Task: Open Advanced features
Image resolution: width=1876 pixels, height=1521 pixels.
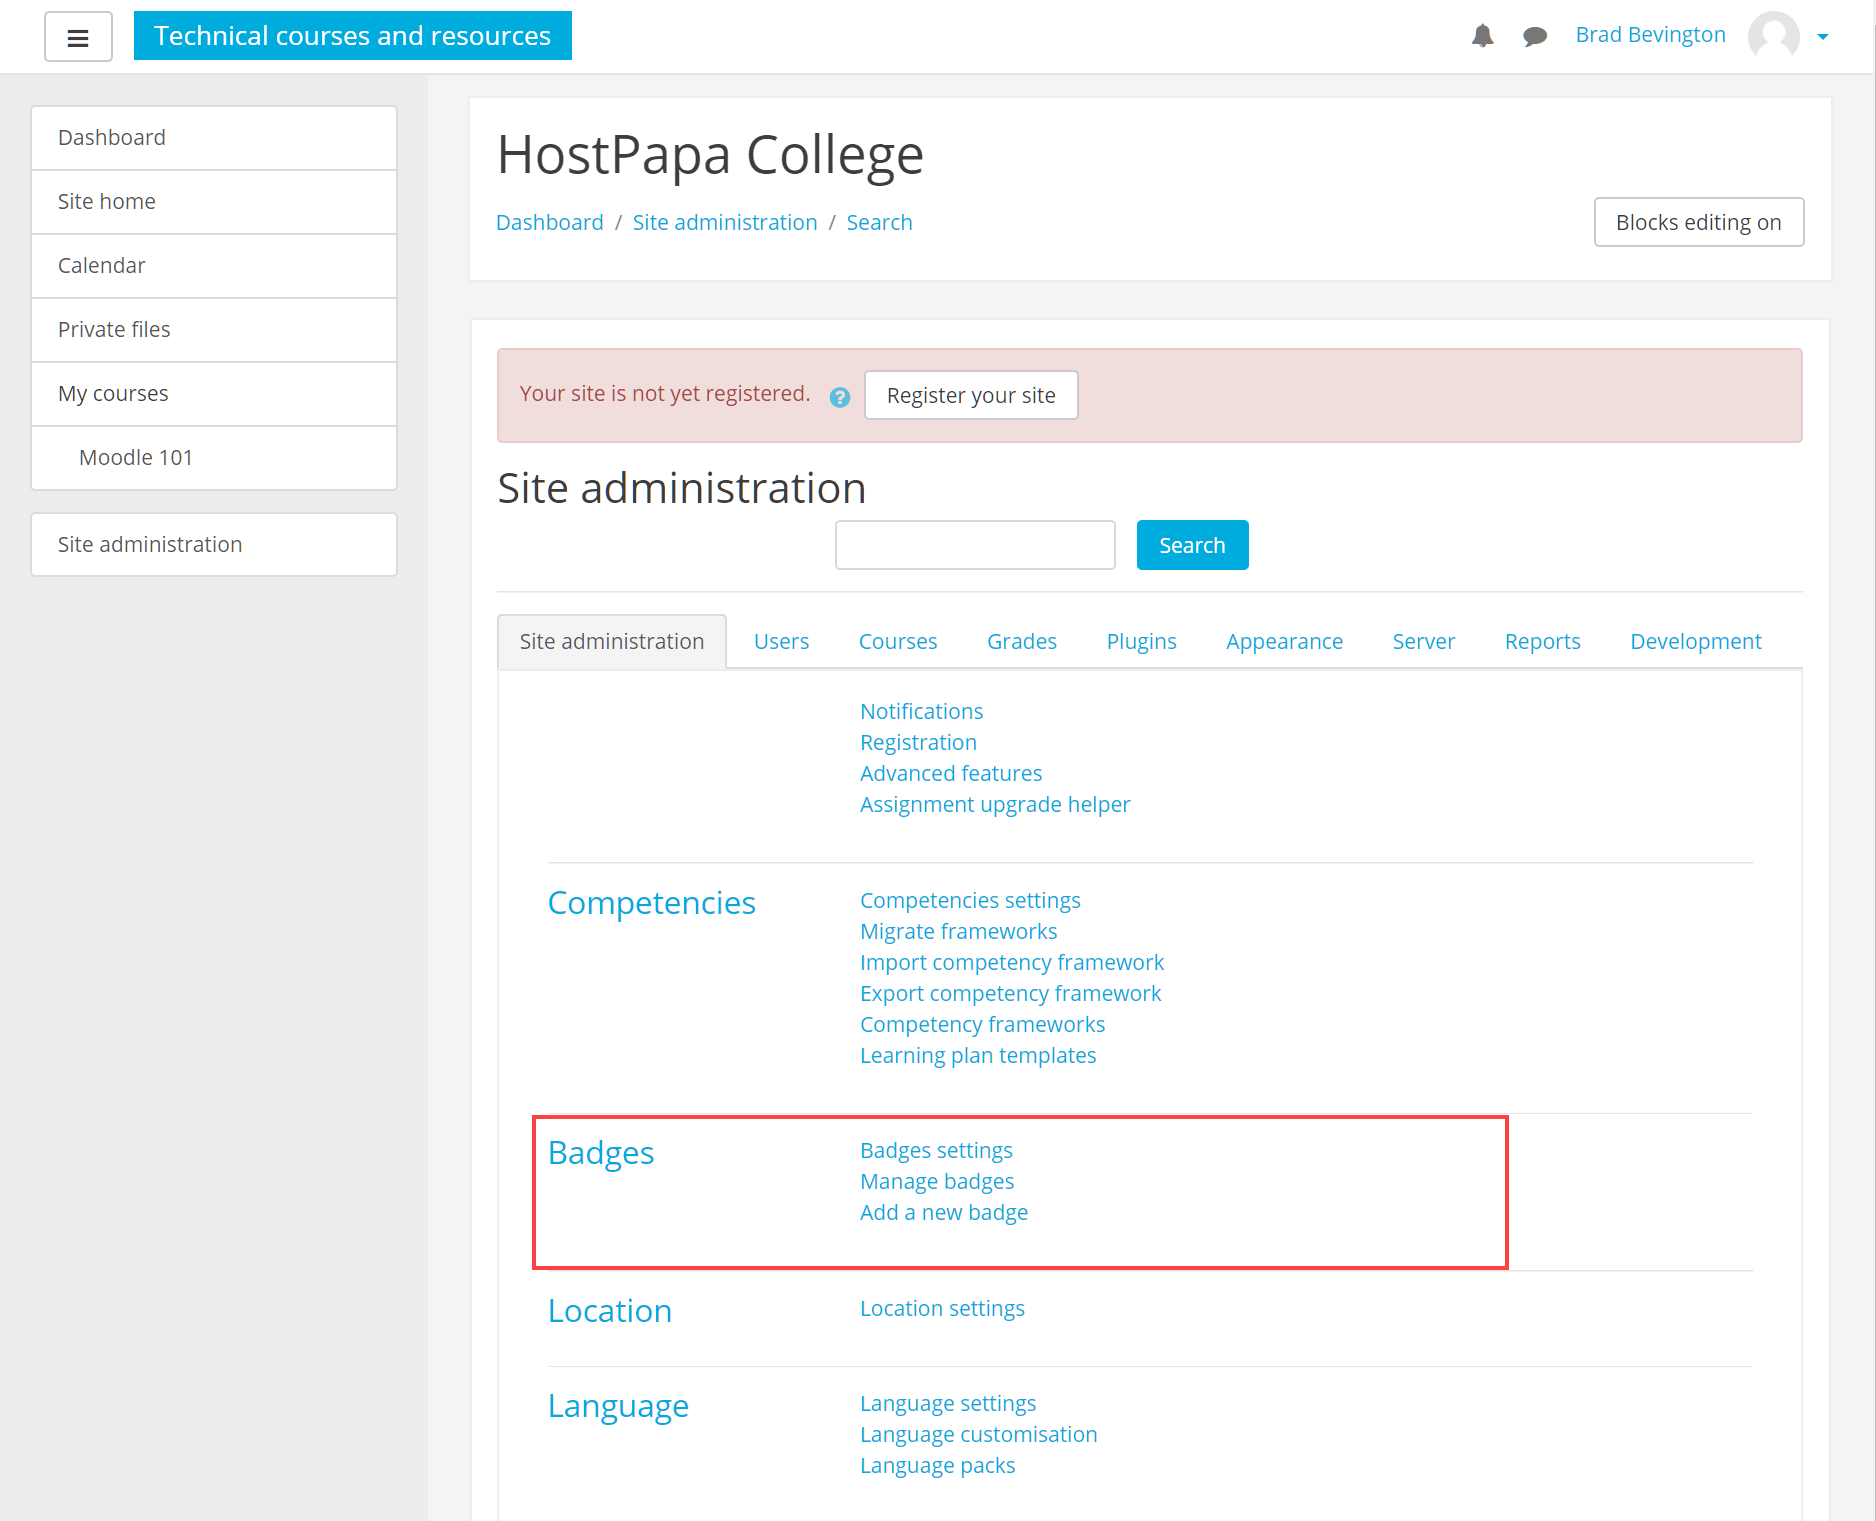Action: [x=950, y=774]
